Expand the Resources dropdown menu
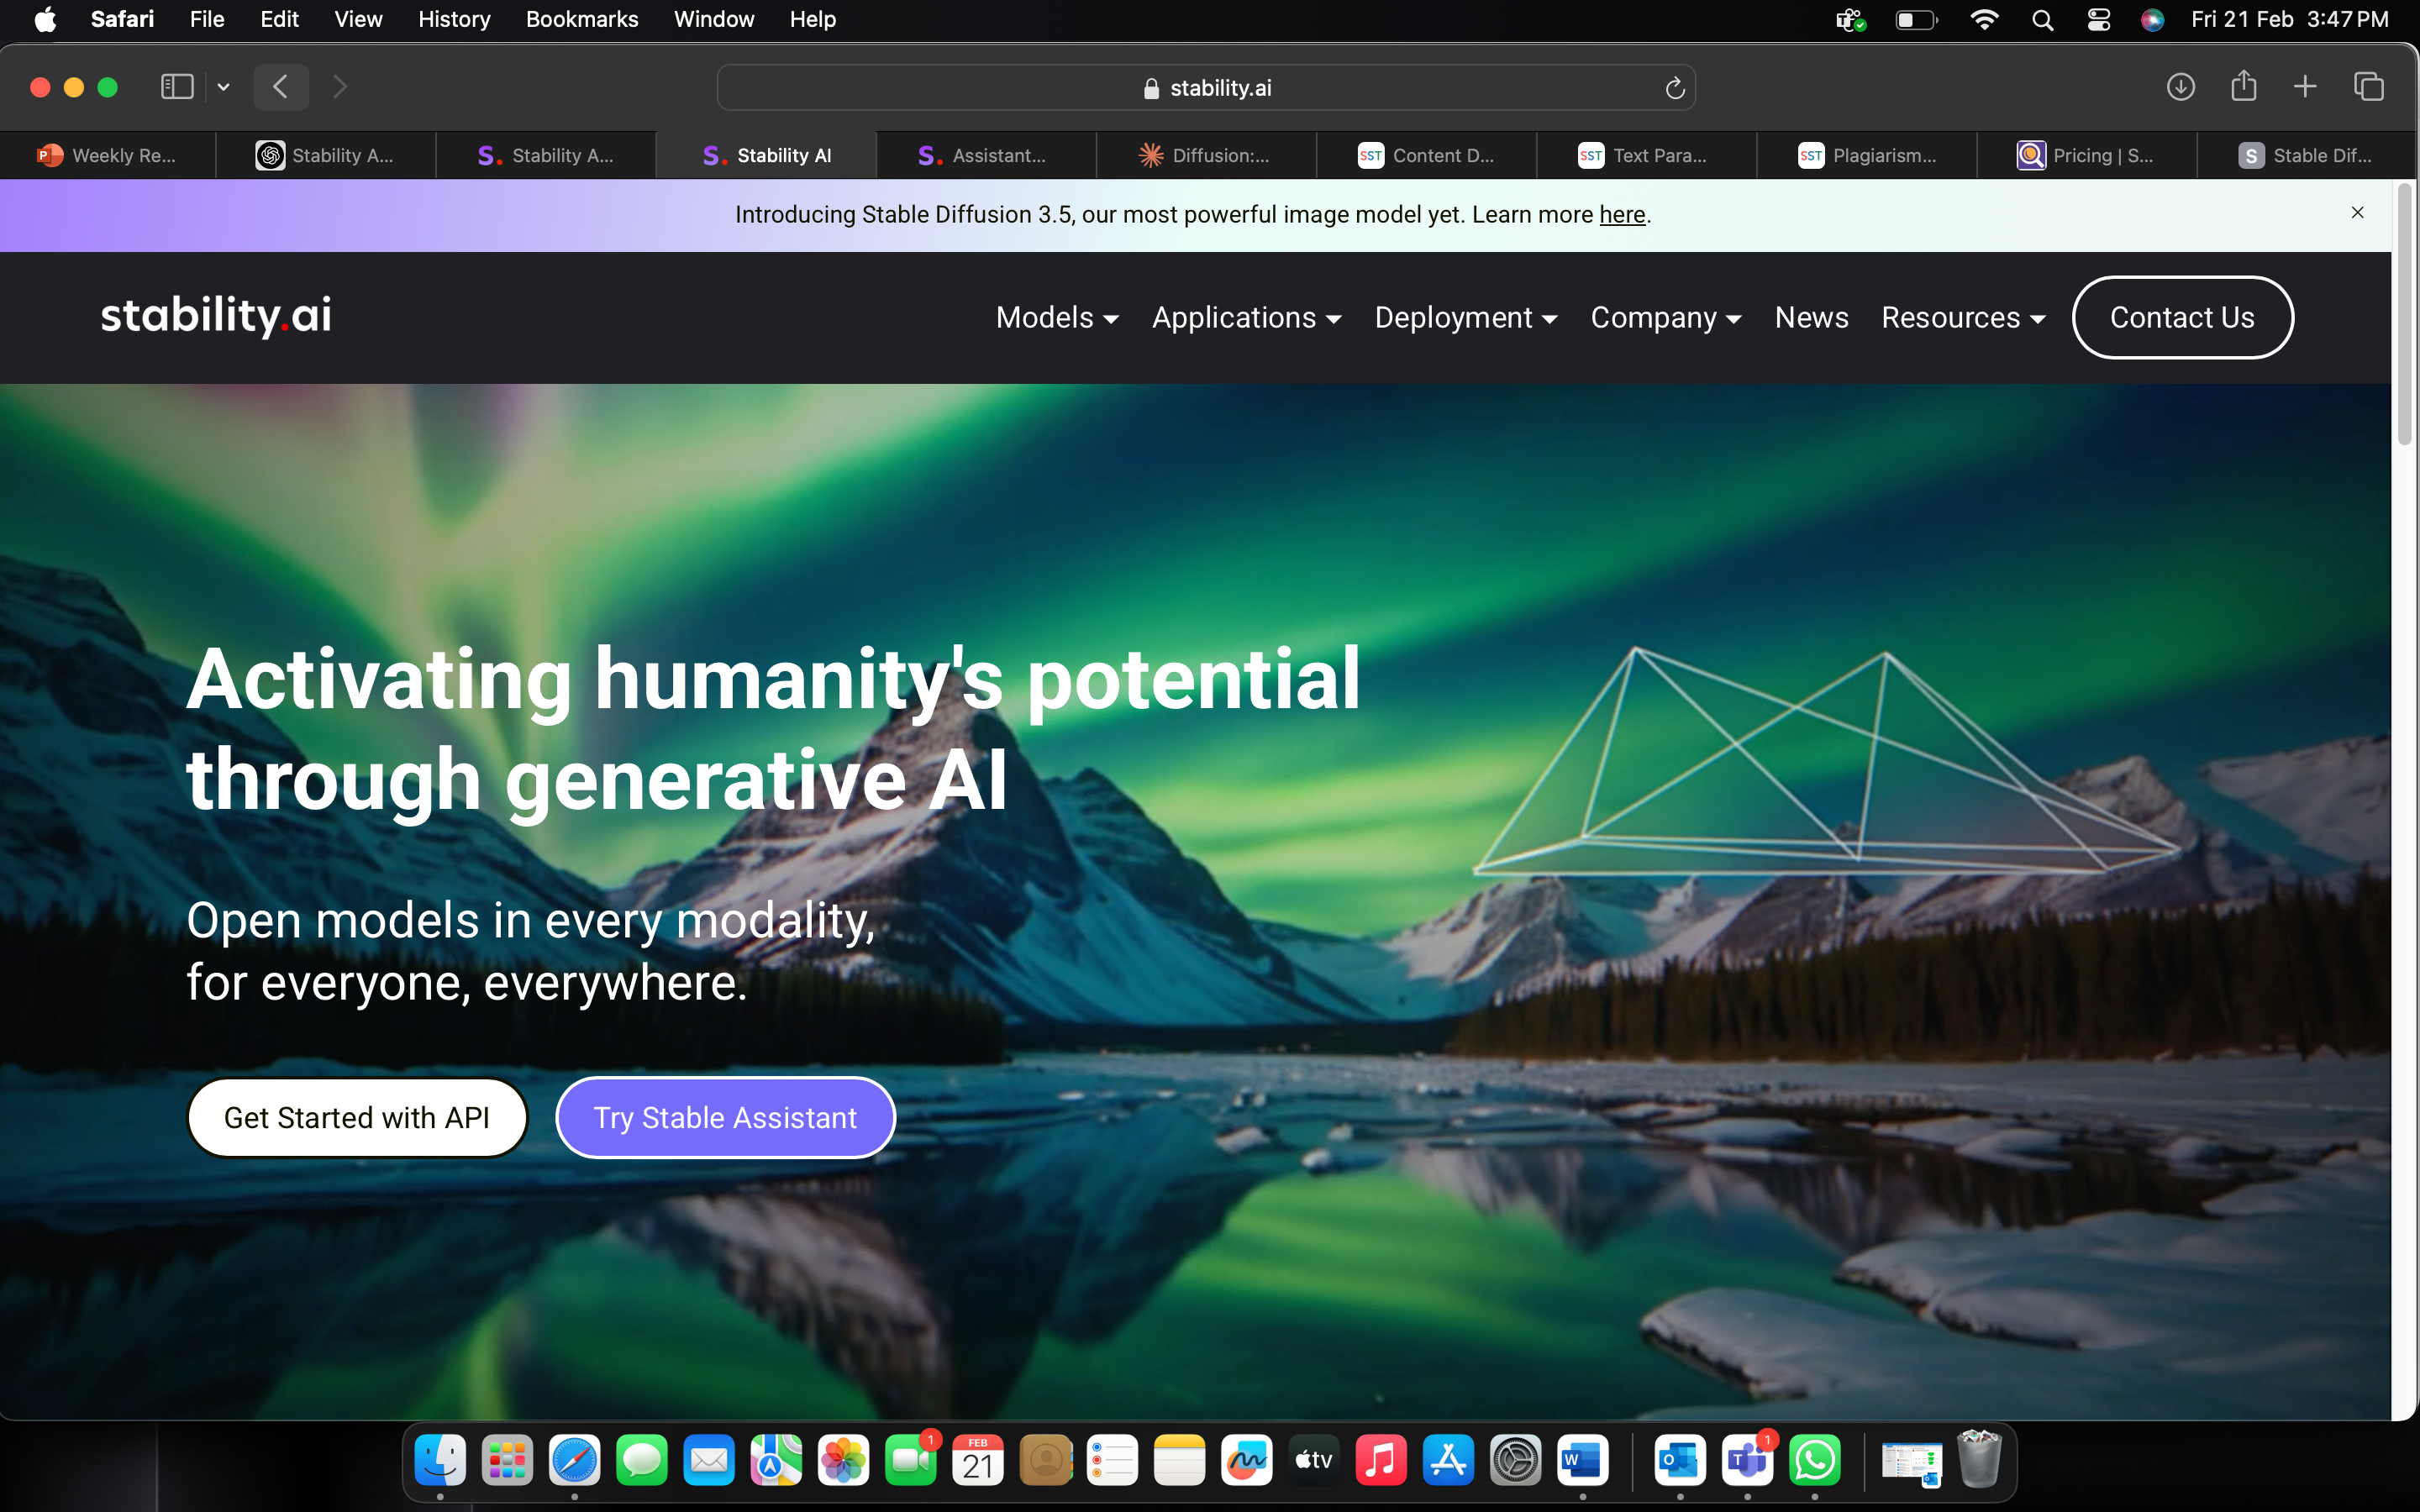The image size is (2420, 1512). coord(1963,318)
